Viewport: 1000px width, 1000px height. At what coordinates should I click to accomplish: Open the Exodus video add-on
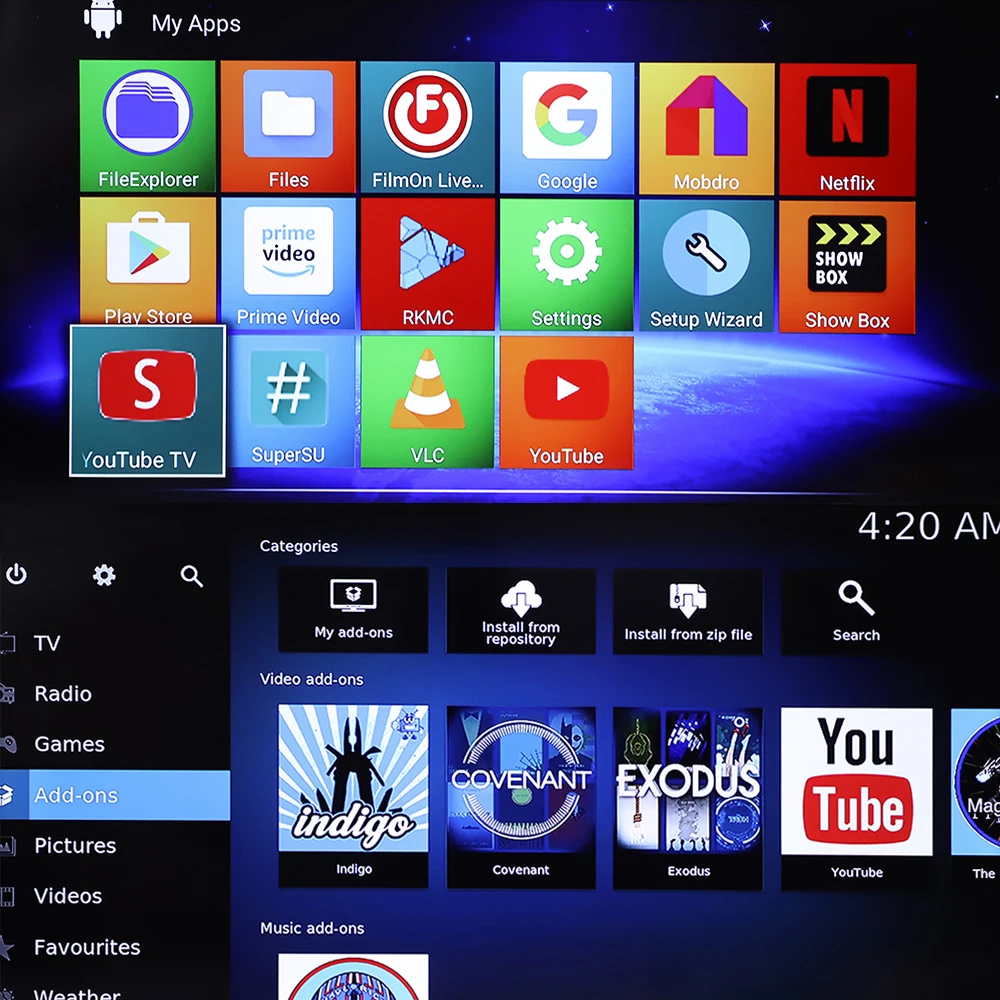pyautogui.click(x=688, y=798)
